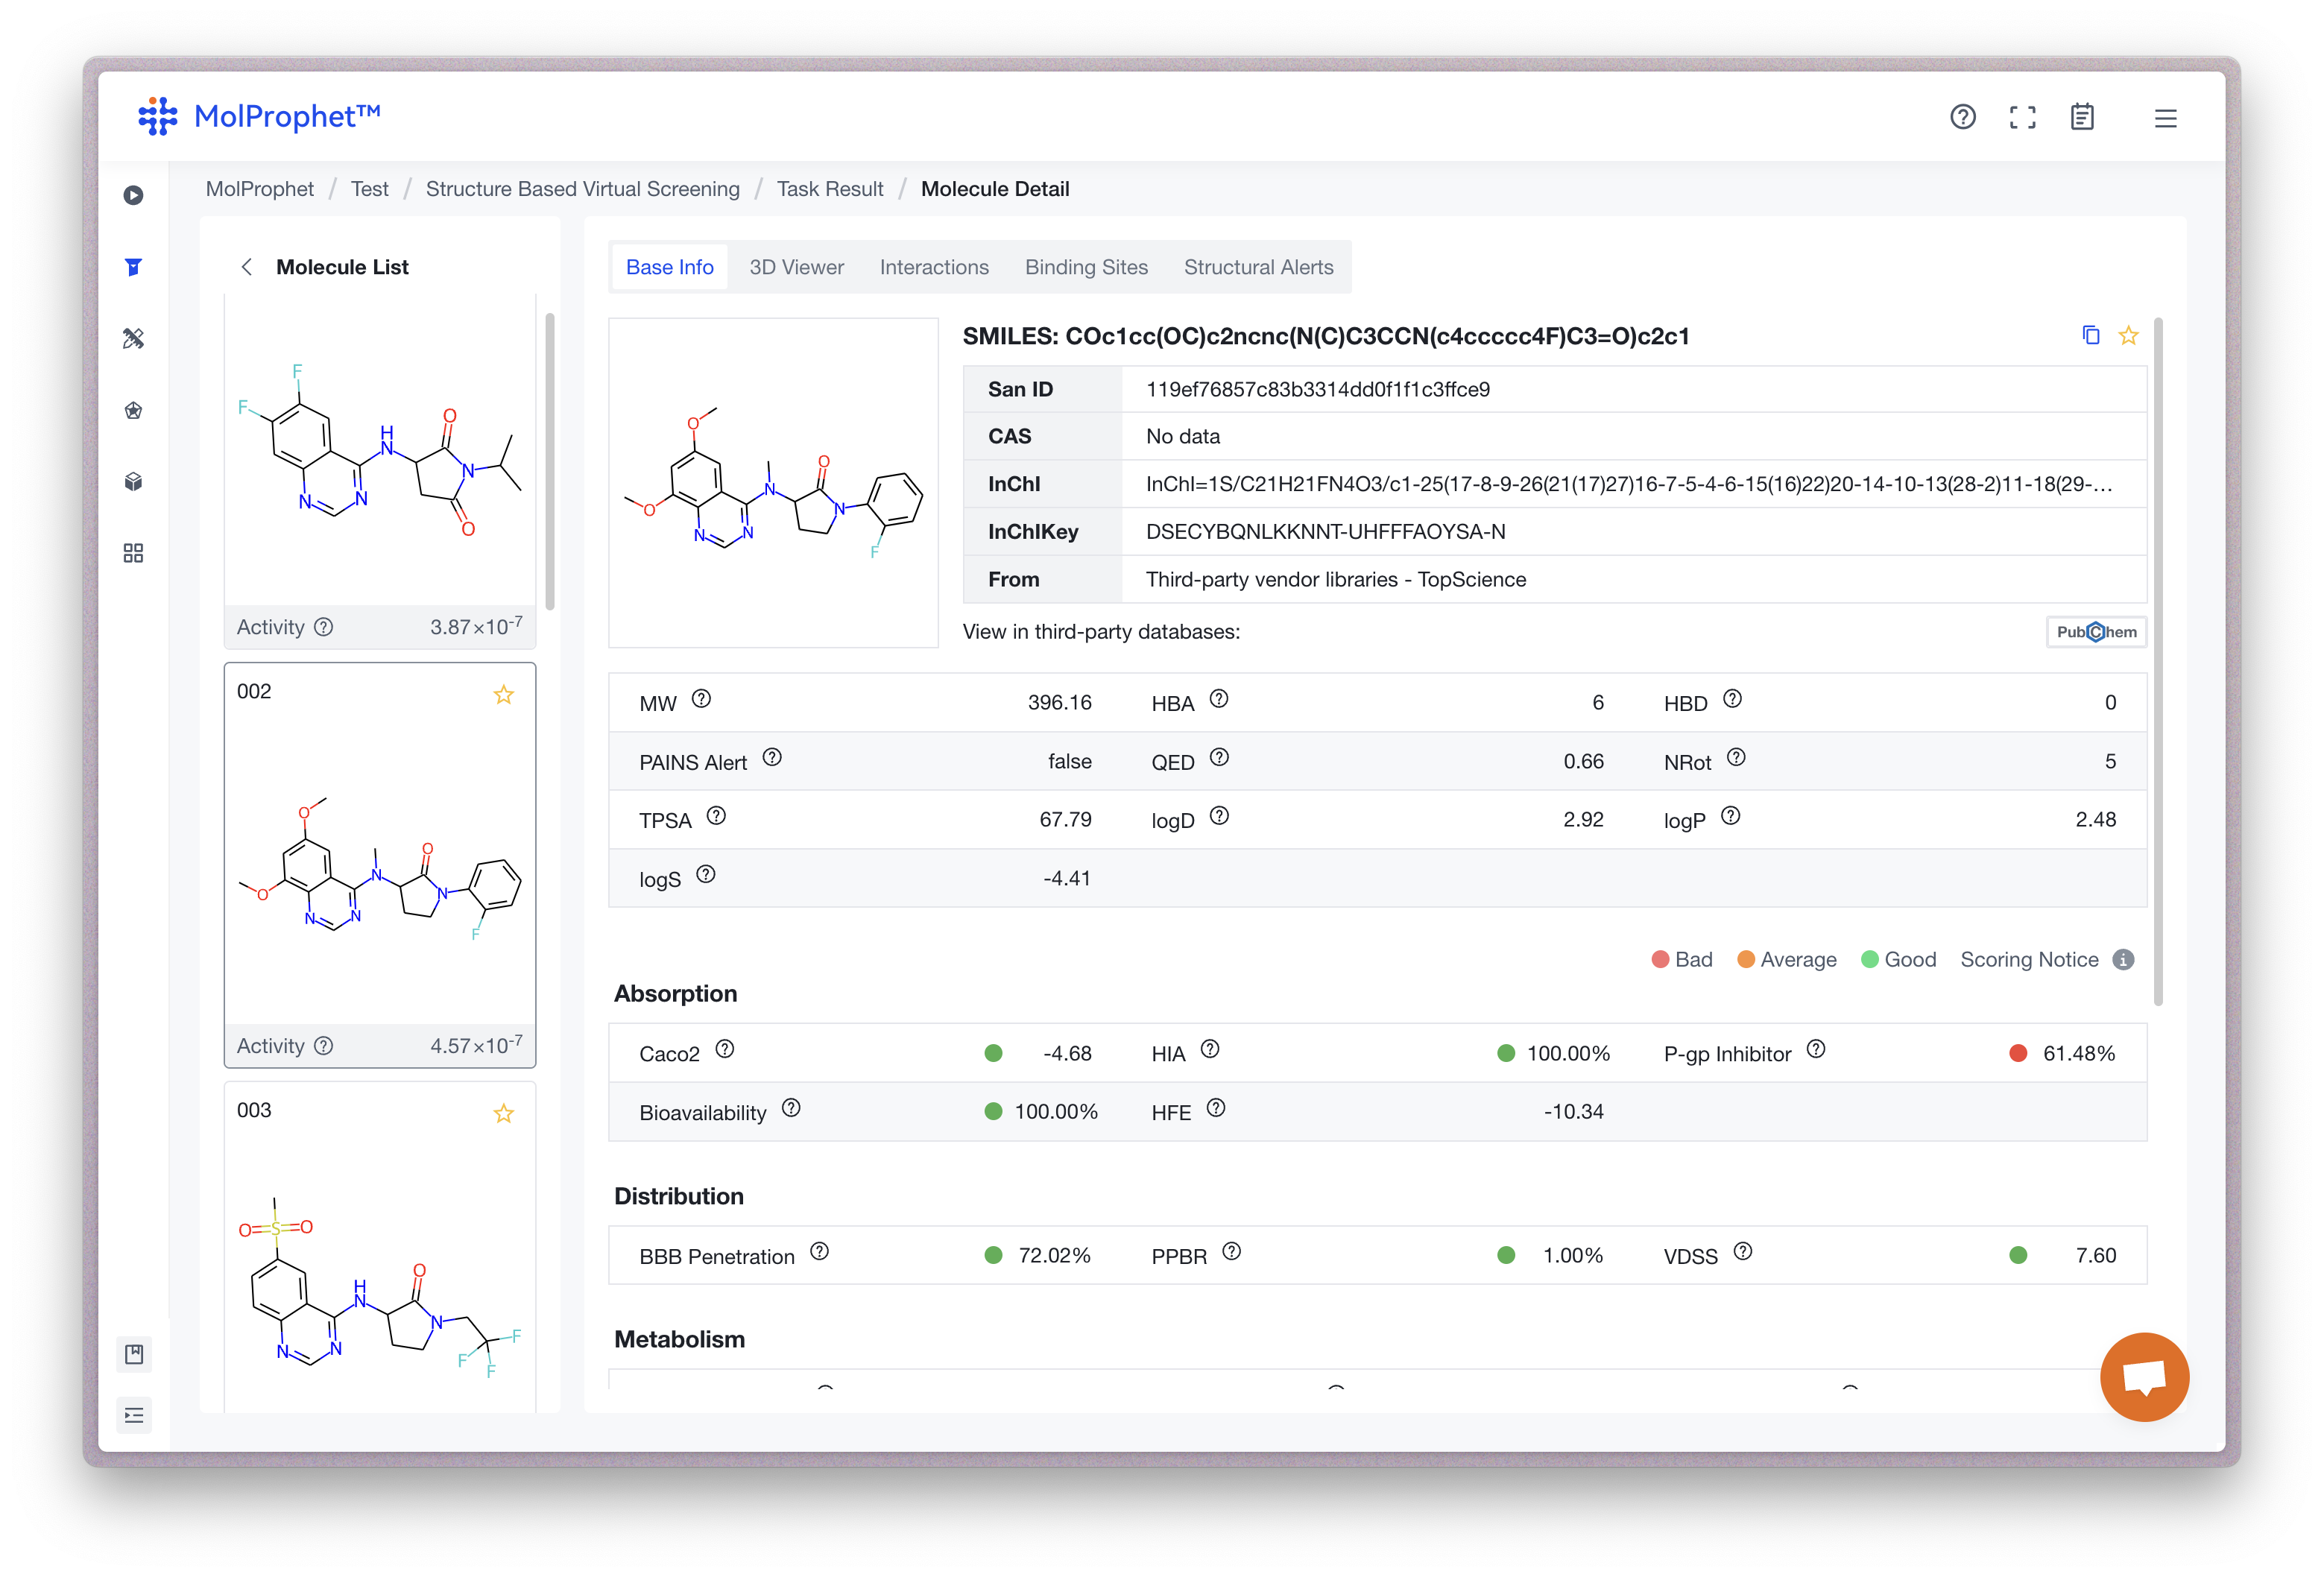
Task: Navigate to Test breadcrumb
Action: pyautogui.click(x=369, y=189)
